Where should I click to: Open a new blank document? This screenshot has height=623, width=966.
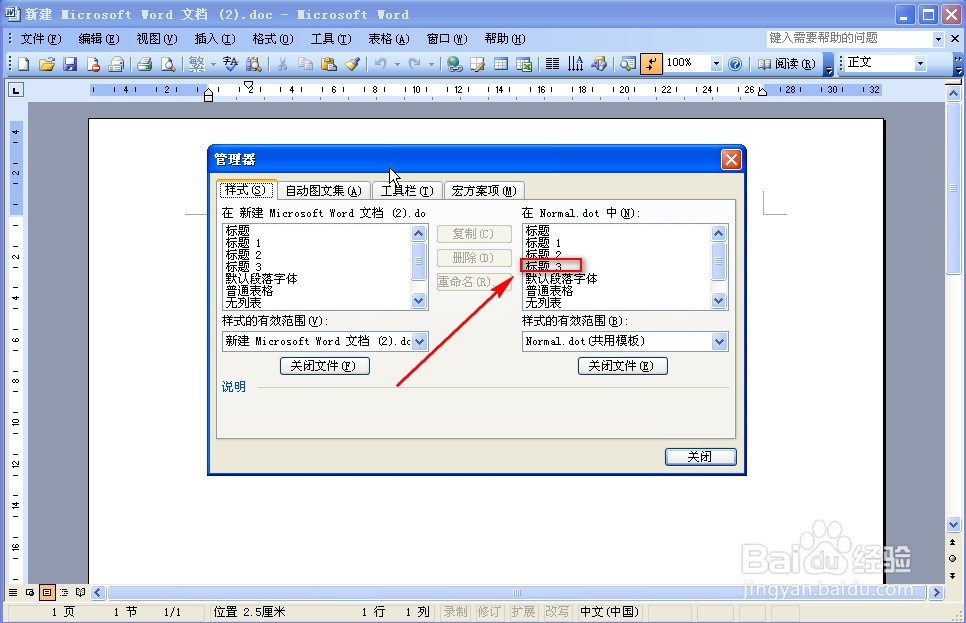(x=22, y=62)
